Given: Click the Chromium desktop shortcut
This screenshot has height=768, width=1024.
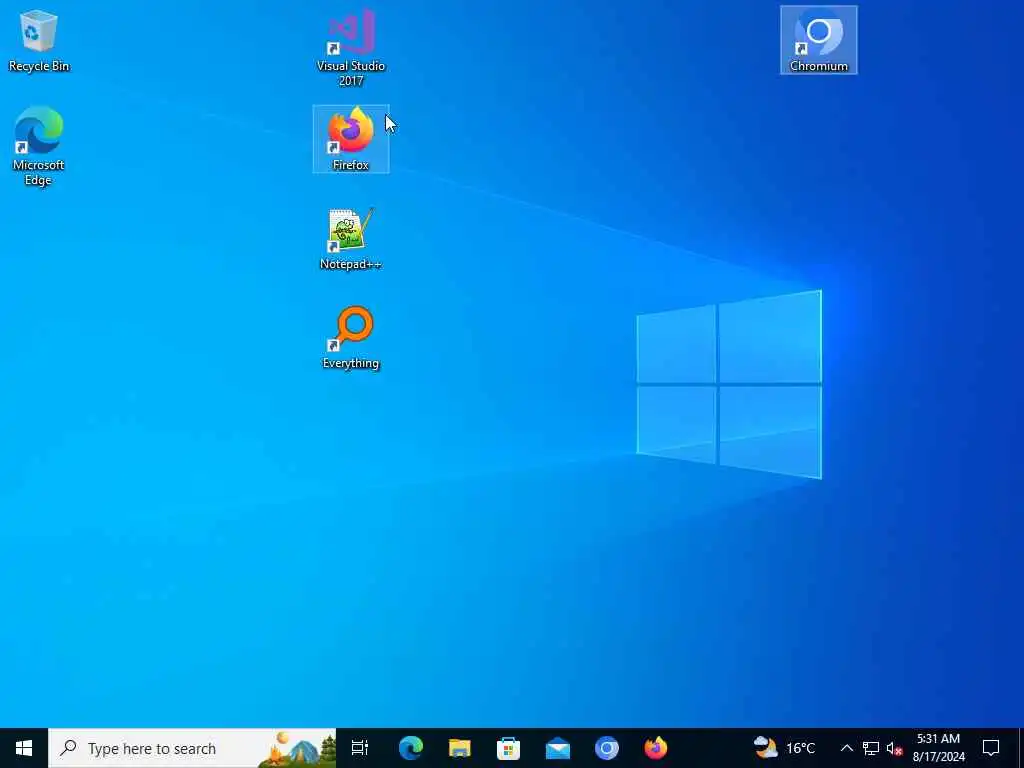Looking at the screenshot, I should pyautogui.click(x=818, y=40).
